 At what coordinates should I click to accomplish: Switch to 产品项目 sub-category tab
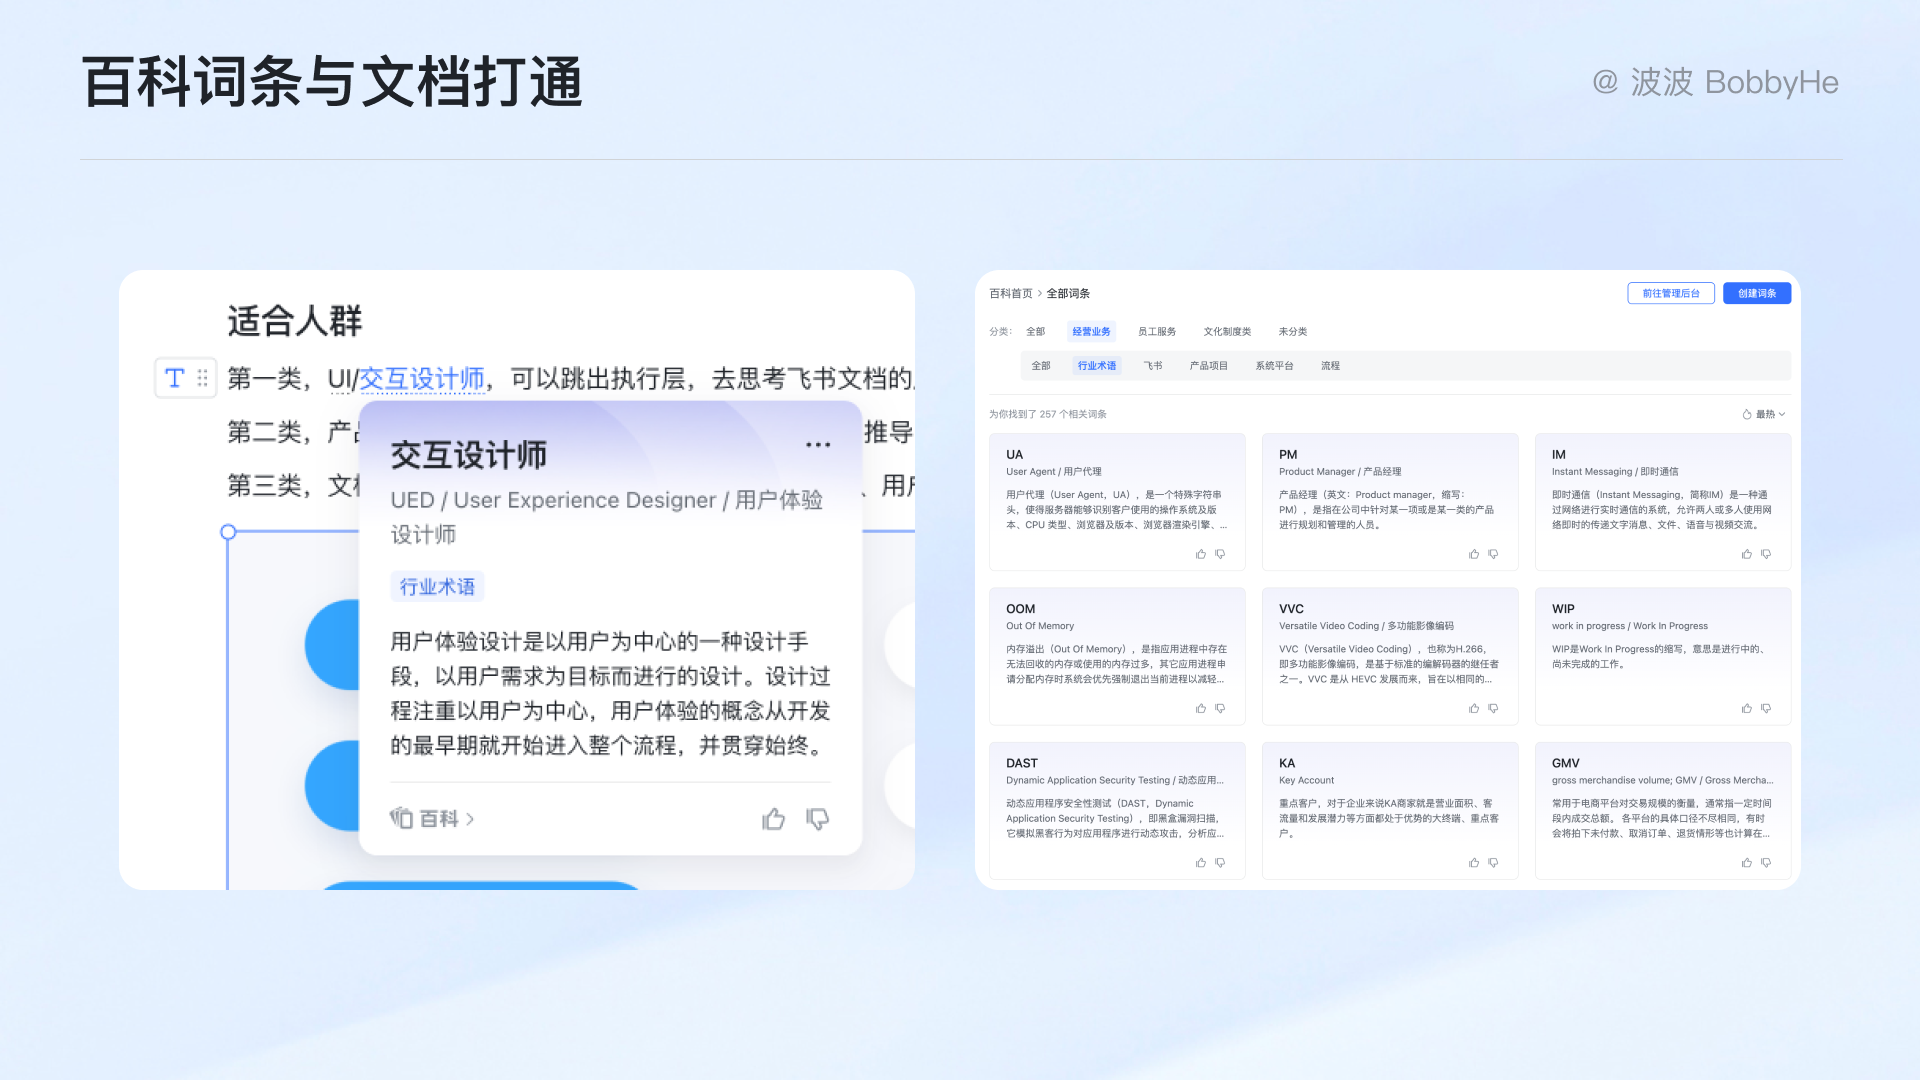[1208, 366]
